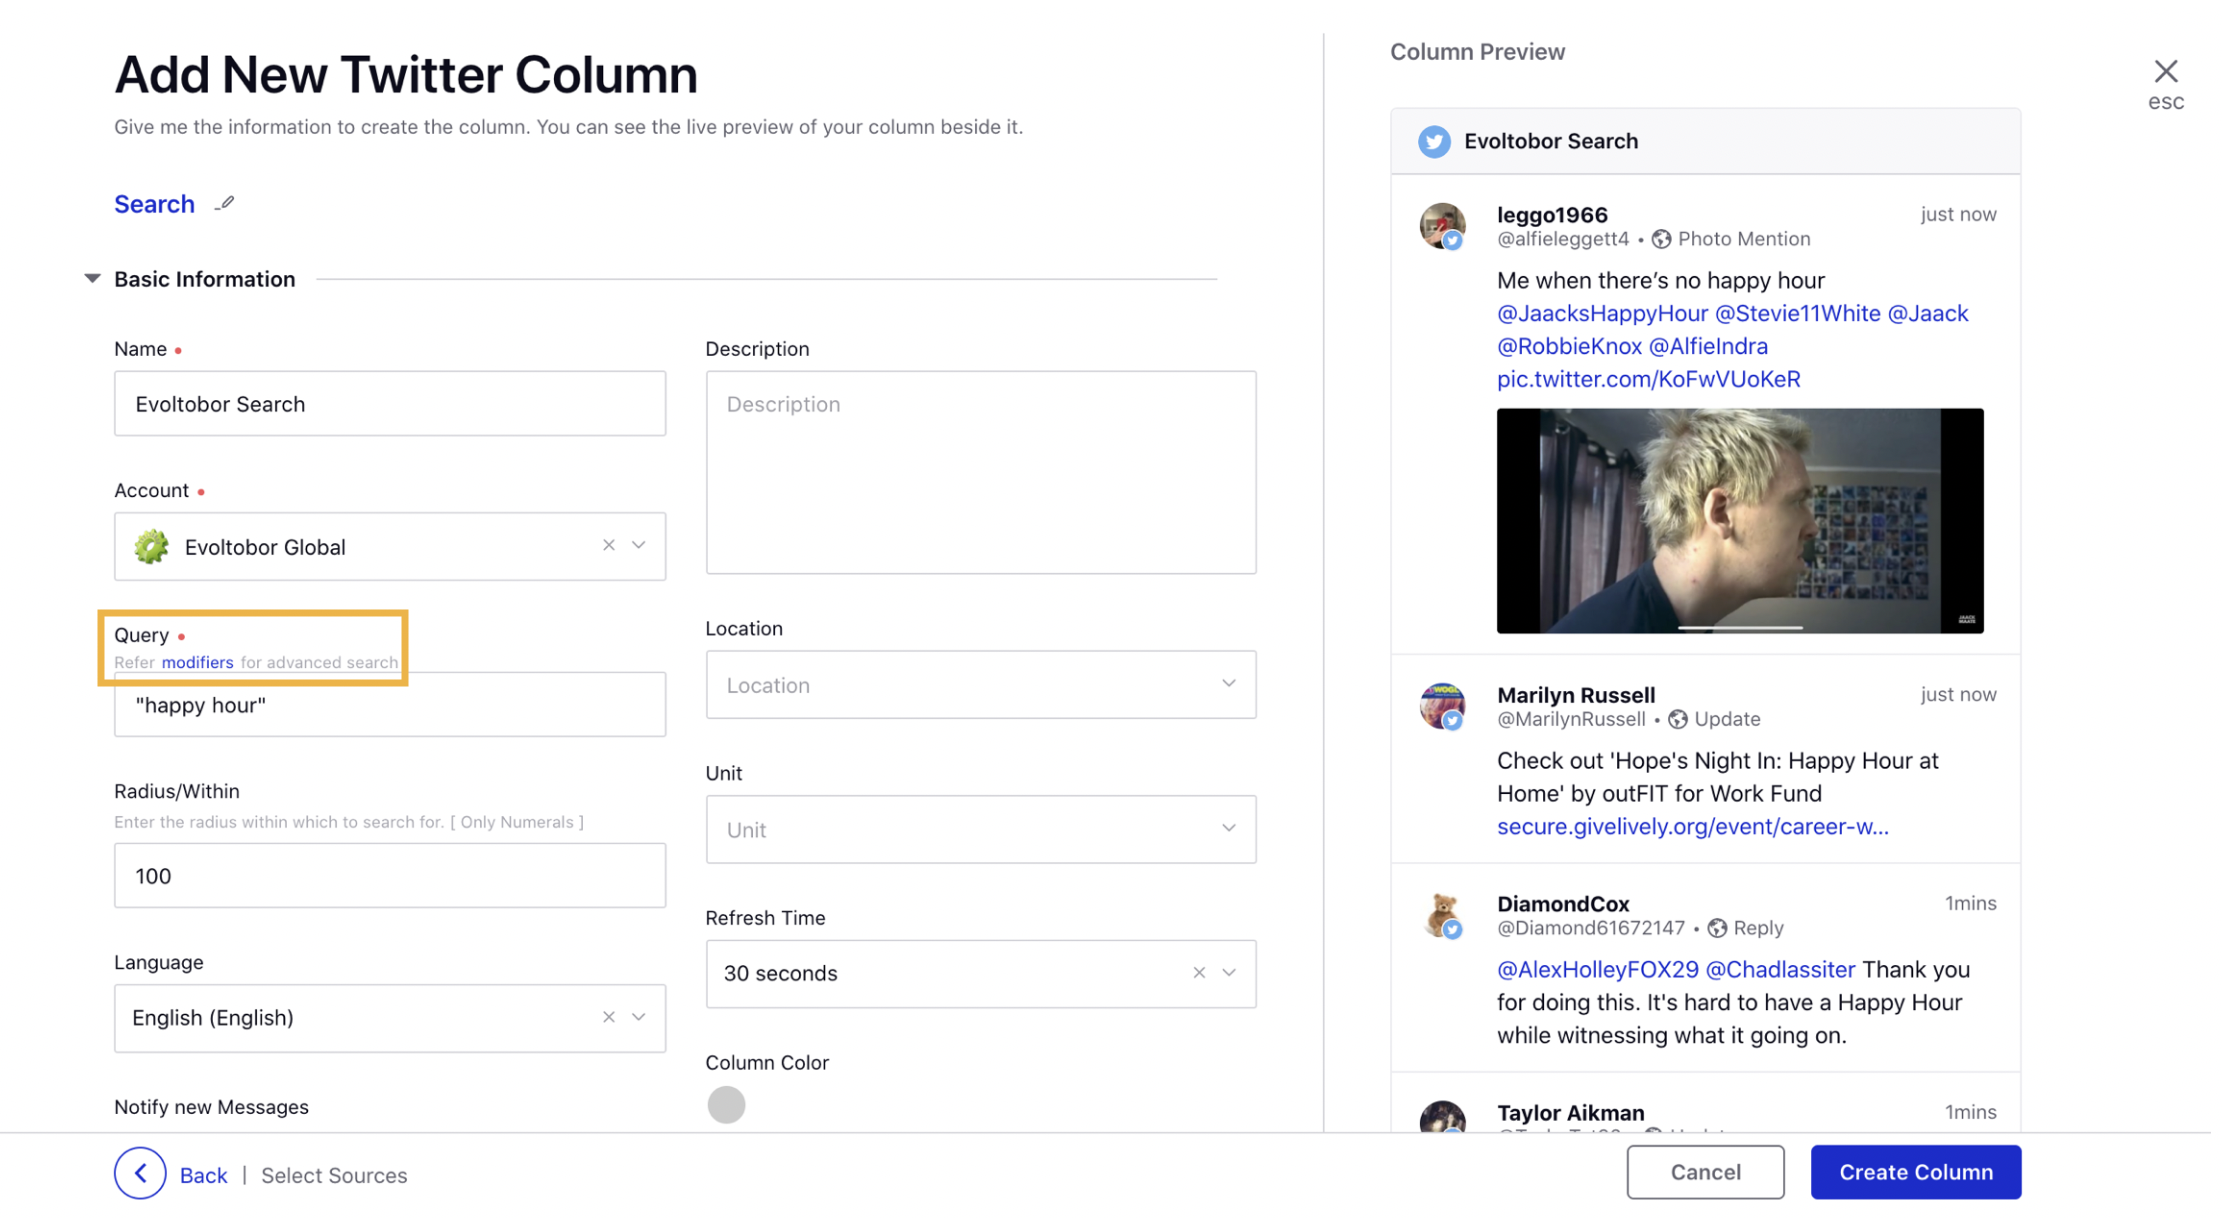Click the Name input field
The image size is (2222, 1218).
(x=390, y=404)
